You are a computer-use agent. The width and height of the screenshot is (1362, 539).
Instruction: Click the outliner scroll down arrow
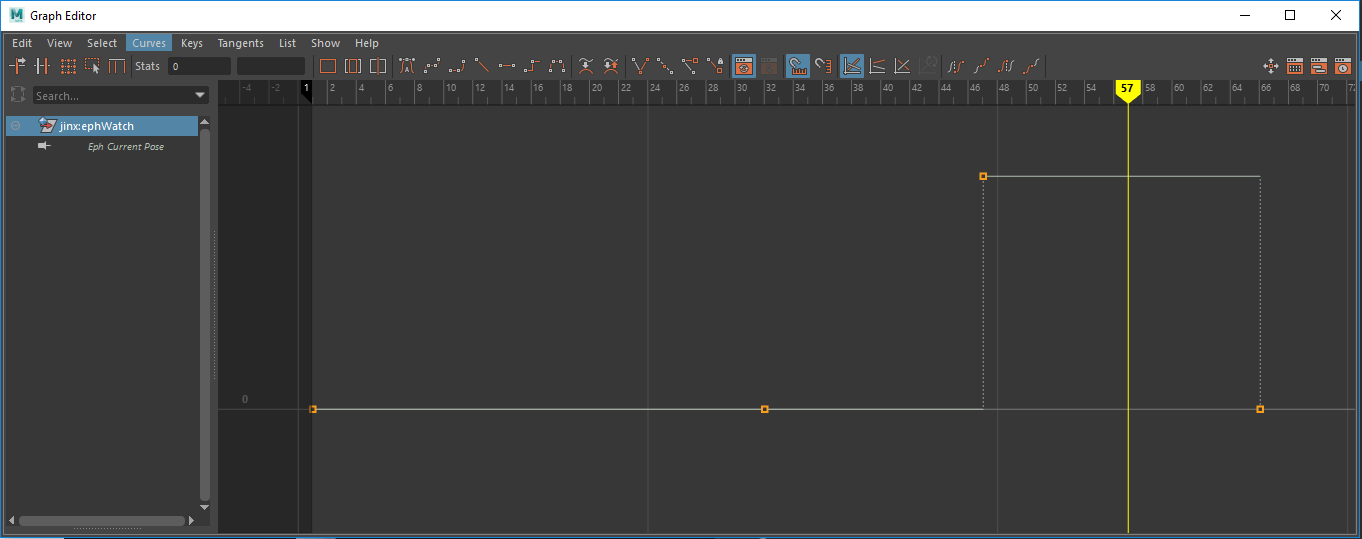[x=205, y=507]
